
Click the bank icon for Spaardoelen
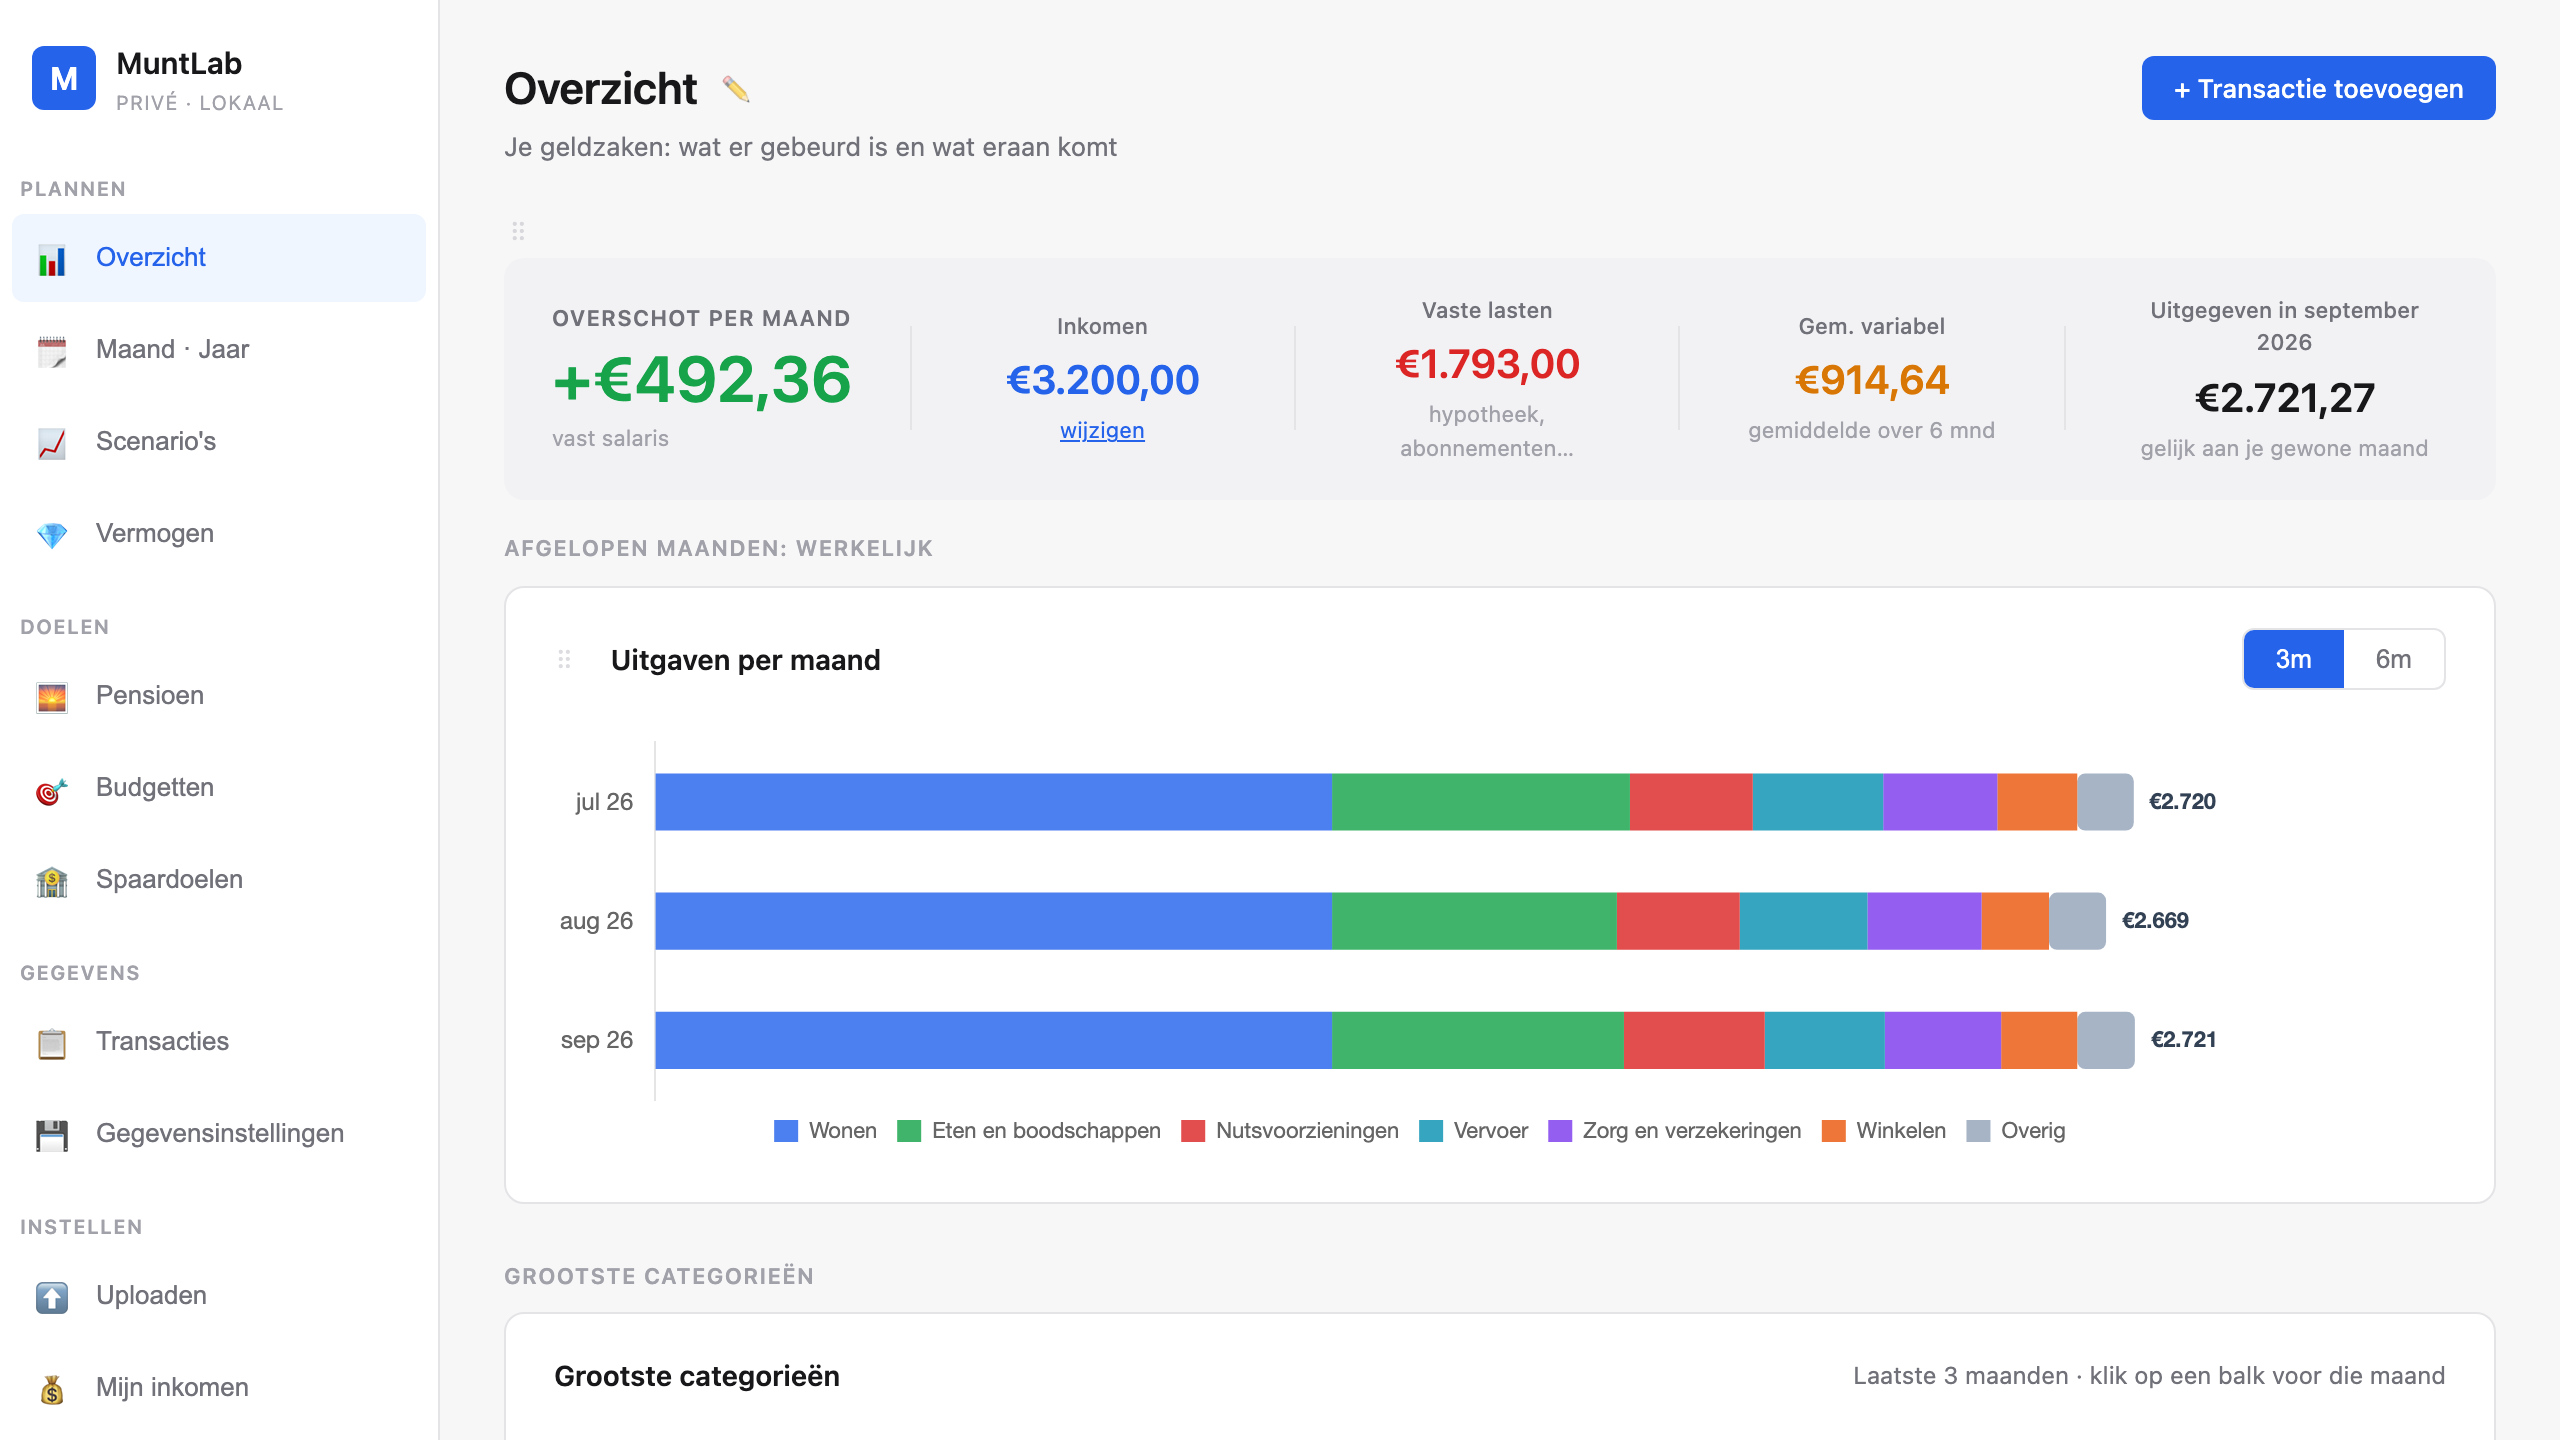click(x=52, y=881)
